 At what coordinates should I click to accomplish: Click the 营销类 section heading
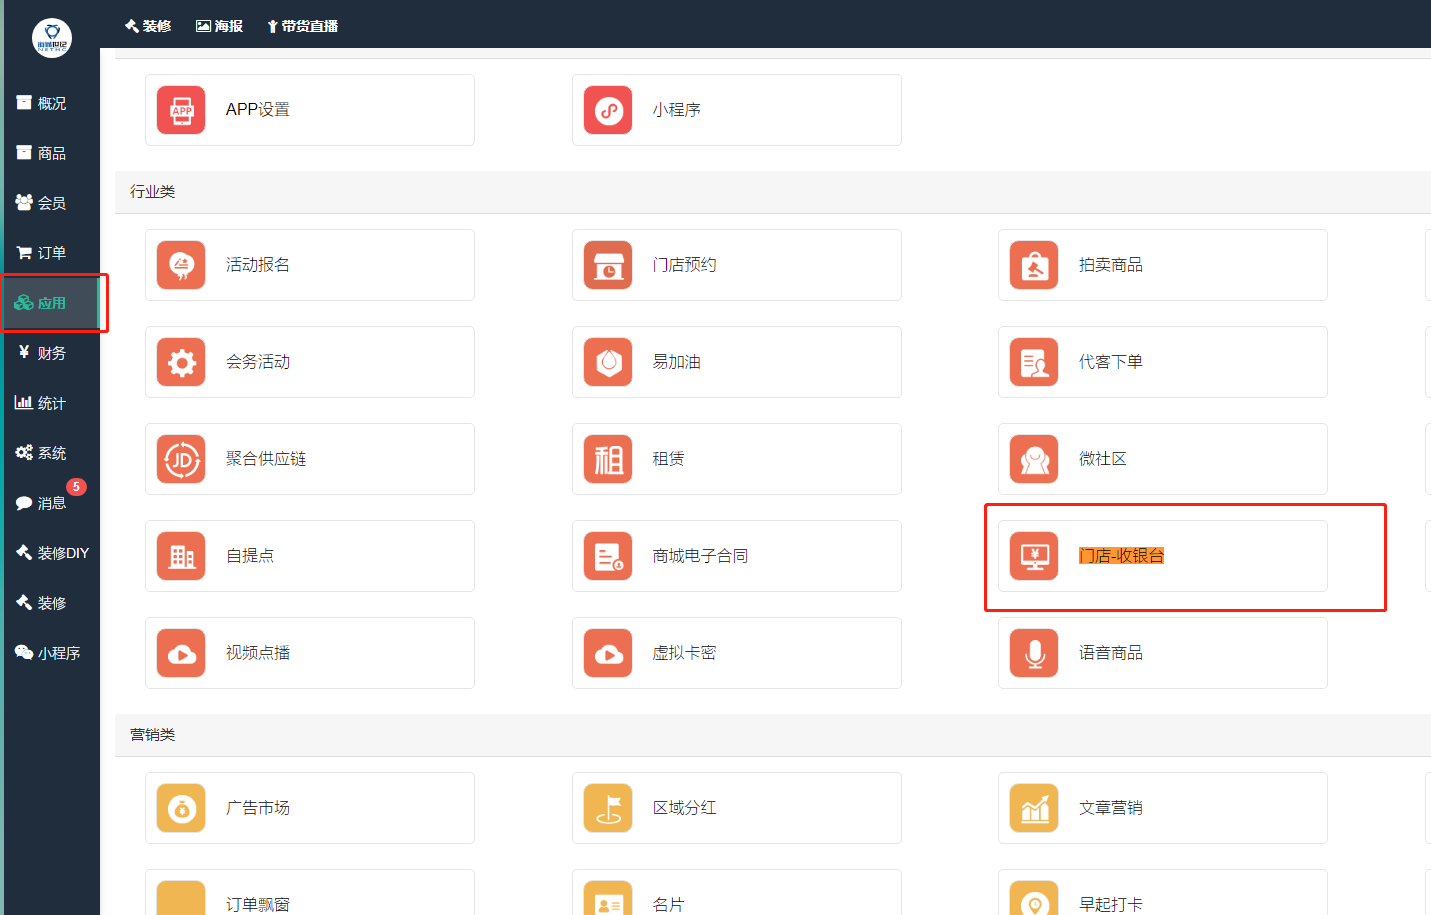point(153,735)
